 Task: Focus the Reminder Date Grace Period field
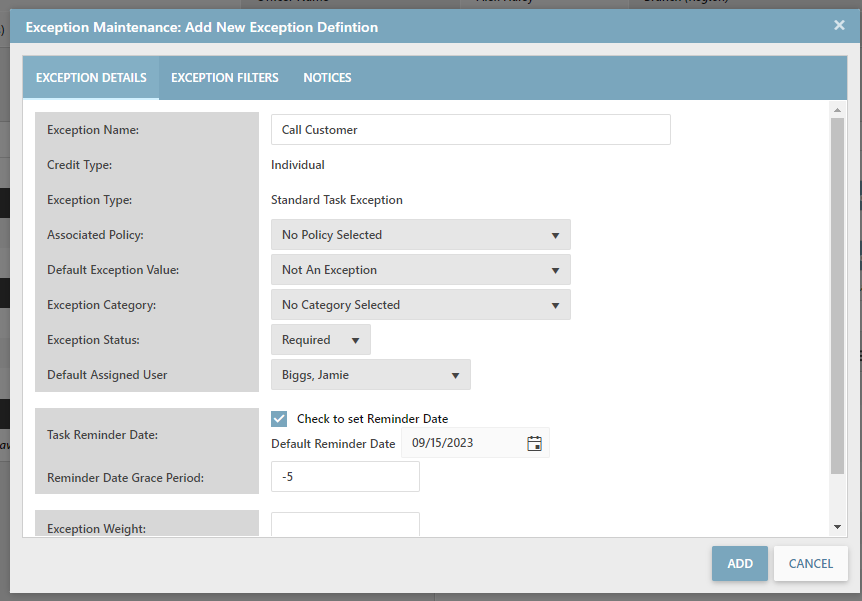(345, 477)
